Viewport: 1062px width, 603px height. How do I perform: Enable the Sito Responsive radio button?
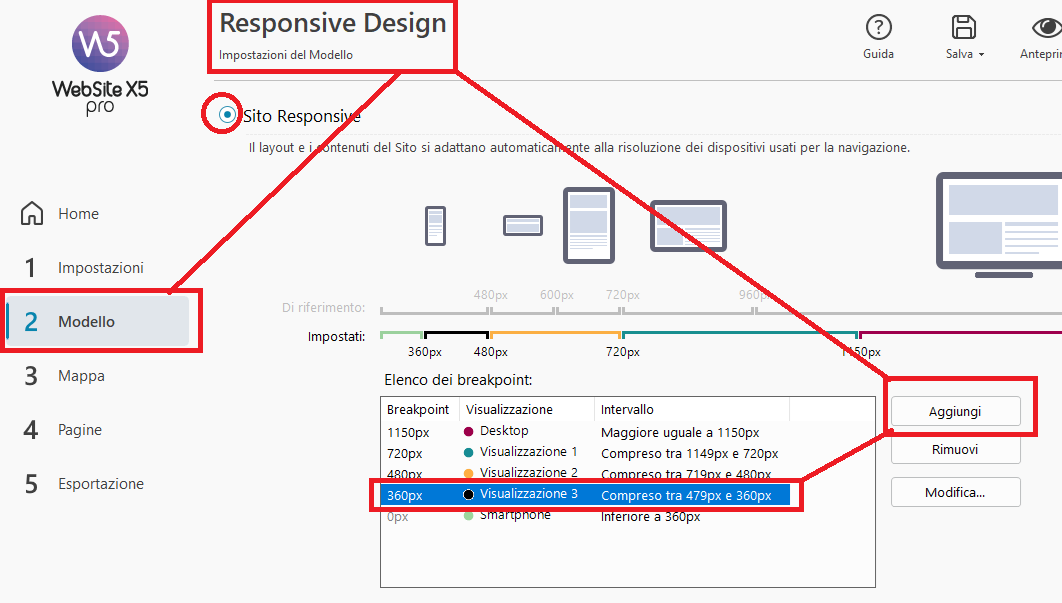pos(227,115)
